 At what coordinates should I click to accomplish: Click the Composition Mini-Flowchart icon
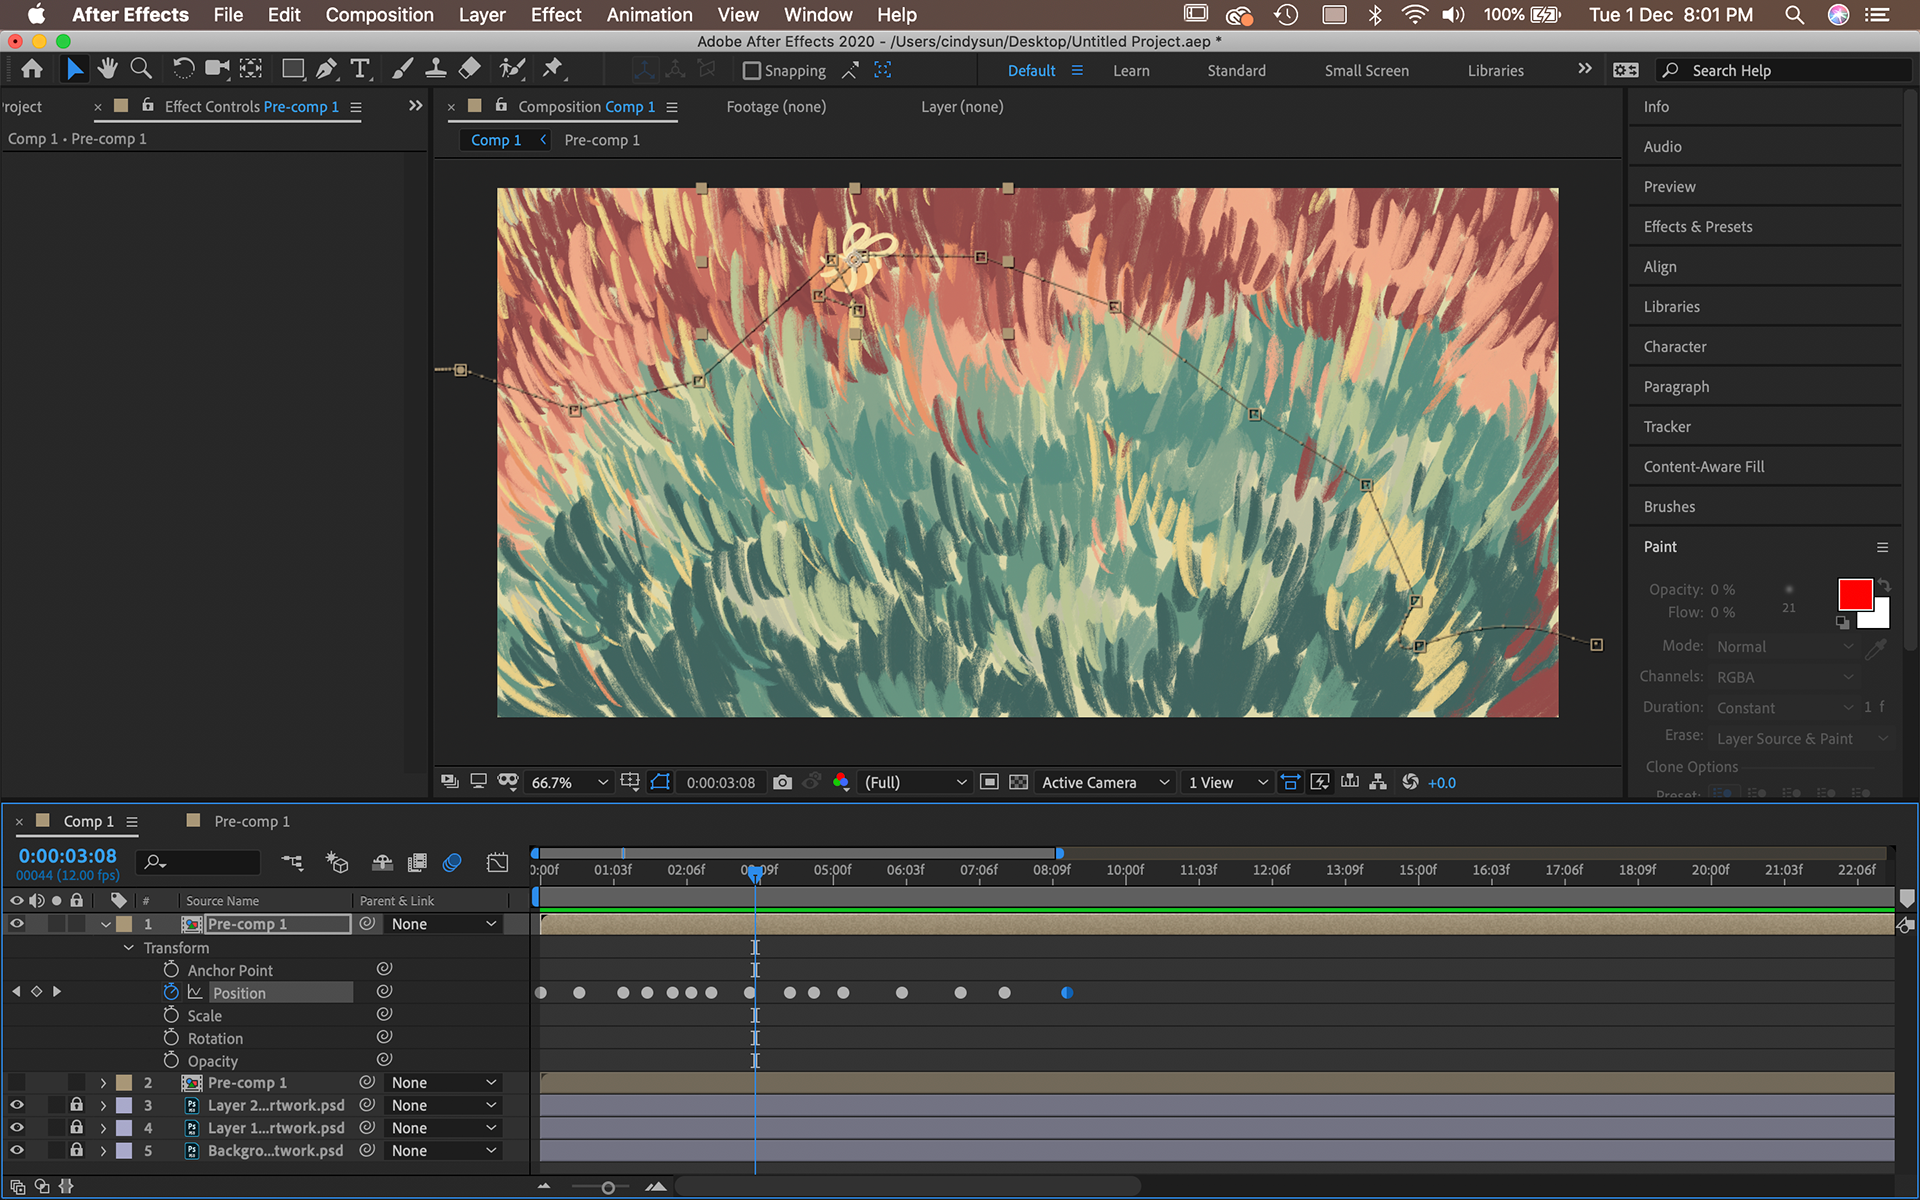[x=292, y=862]
